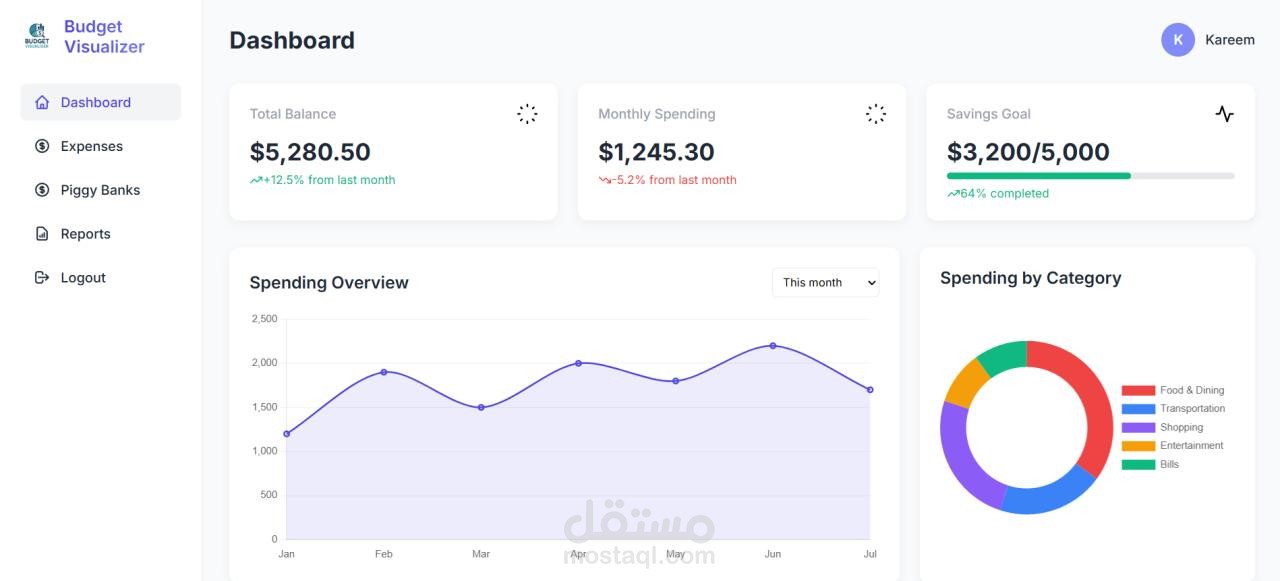Open the Expenses menu item
This screenshot has height=581, width=1280.
point(91,146)
